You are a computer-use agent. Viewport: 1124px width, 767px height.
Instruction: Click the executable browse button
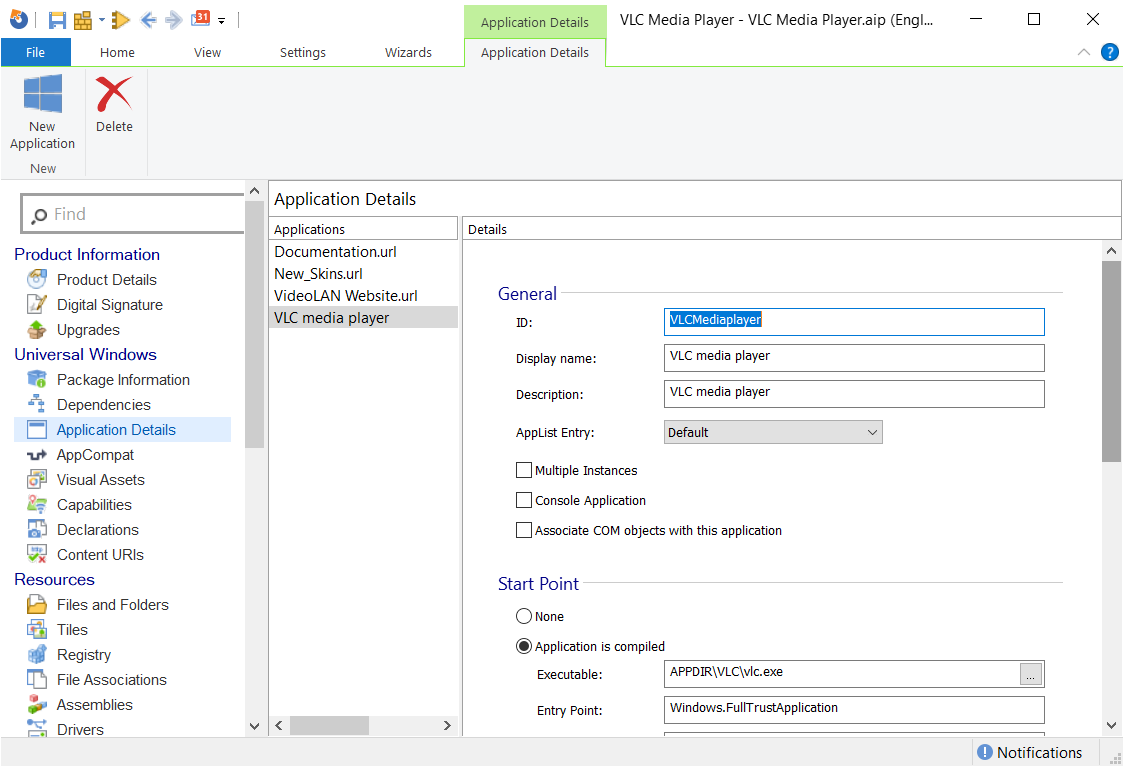(1031, 675)
